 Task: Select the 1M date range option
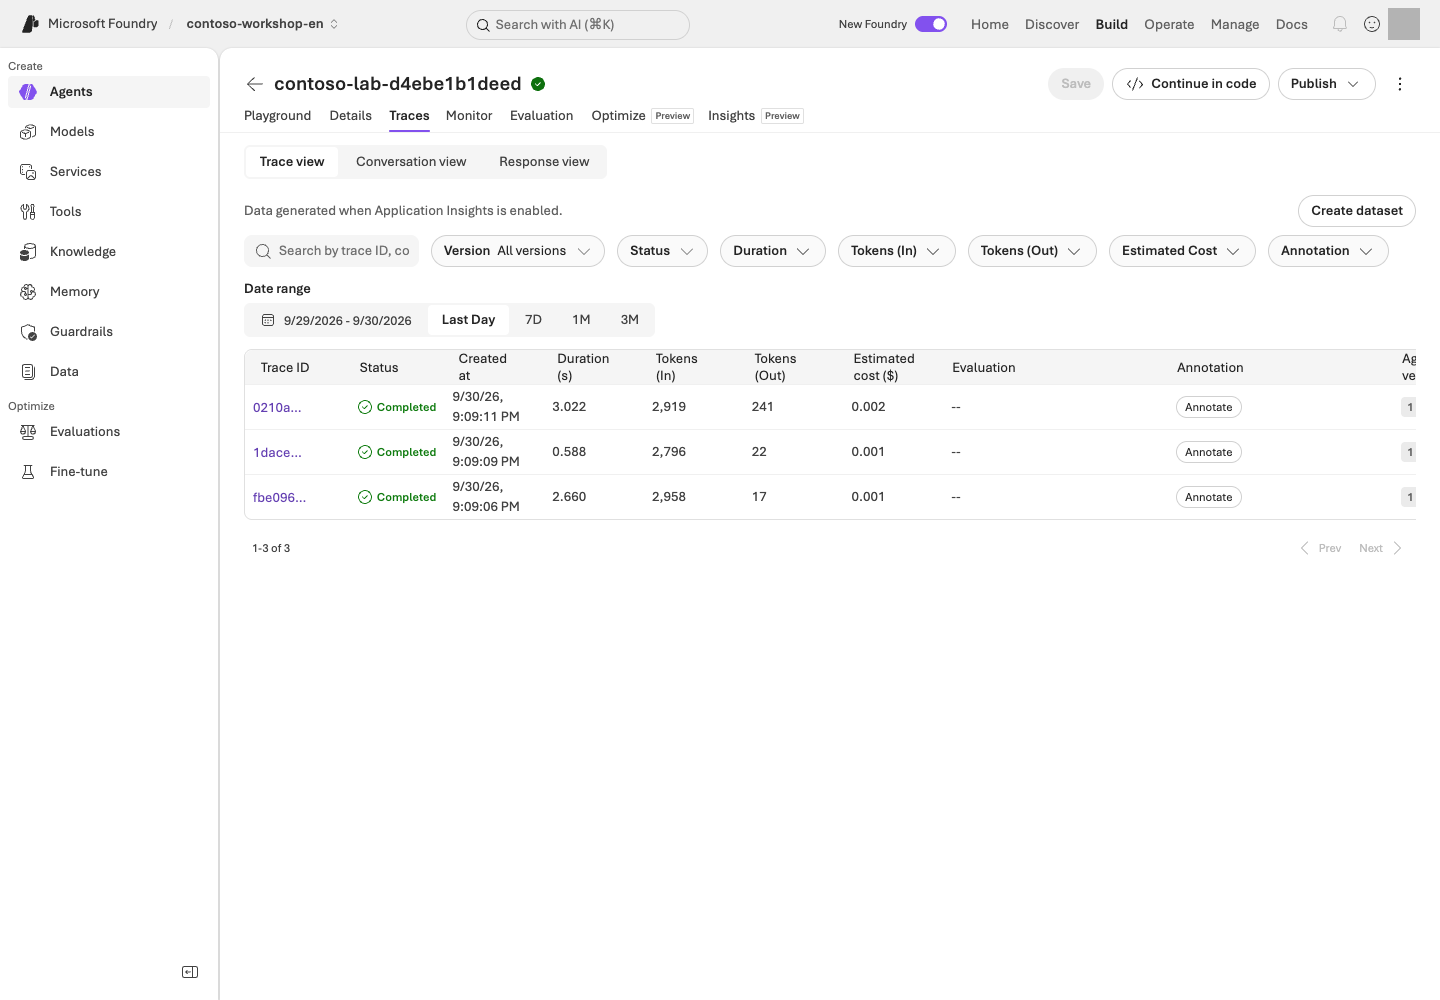(x=581, y=320)
